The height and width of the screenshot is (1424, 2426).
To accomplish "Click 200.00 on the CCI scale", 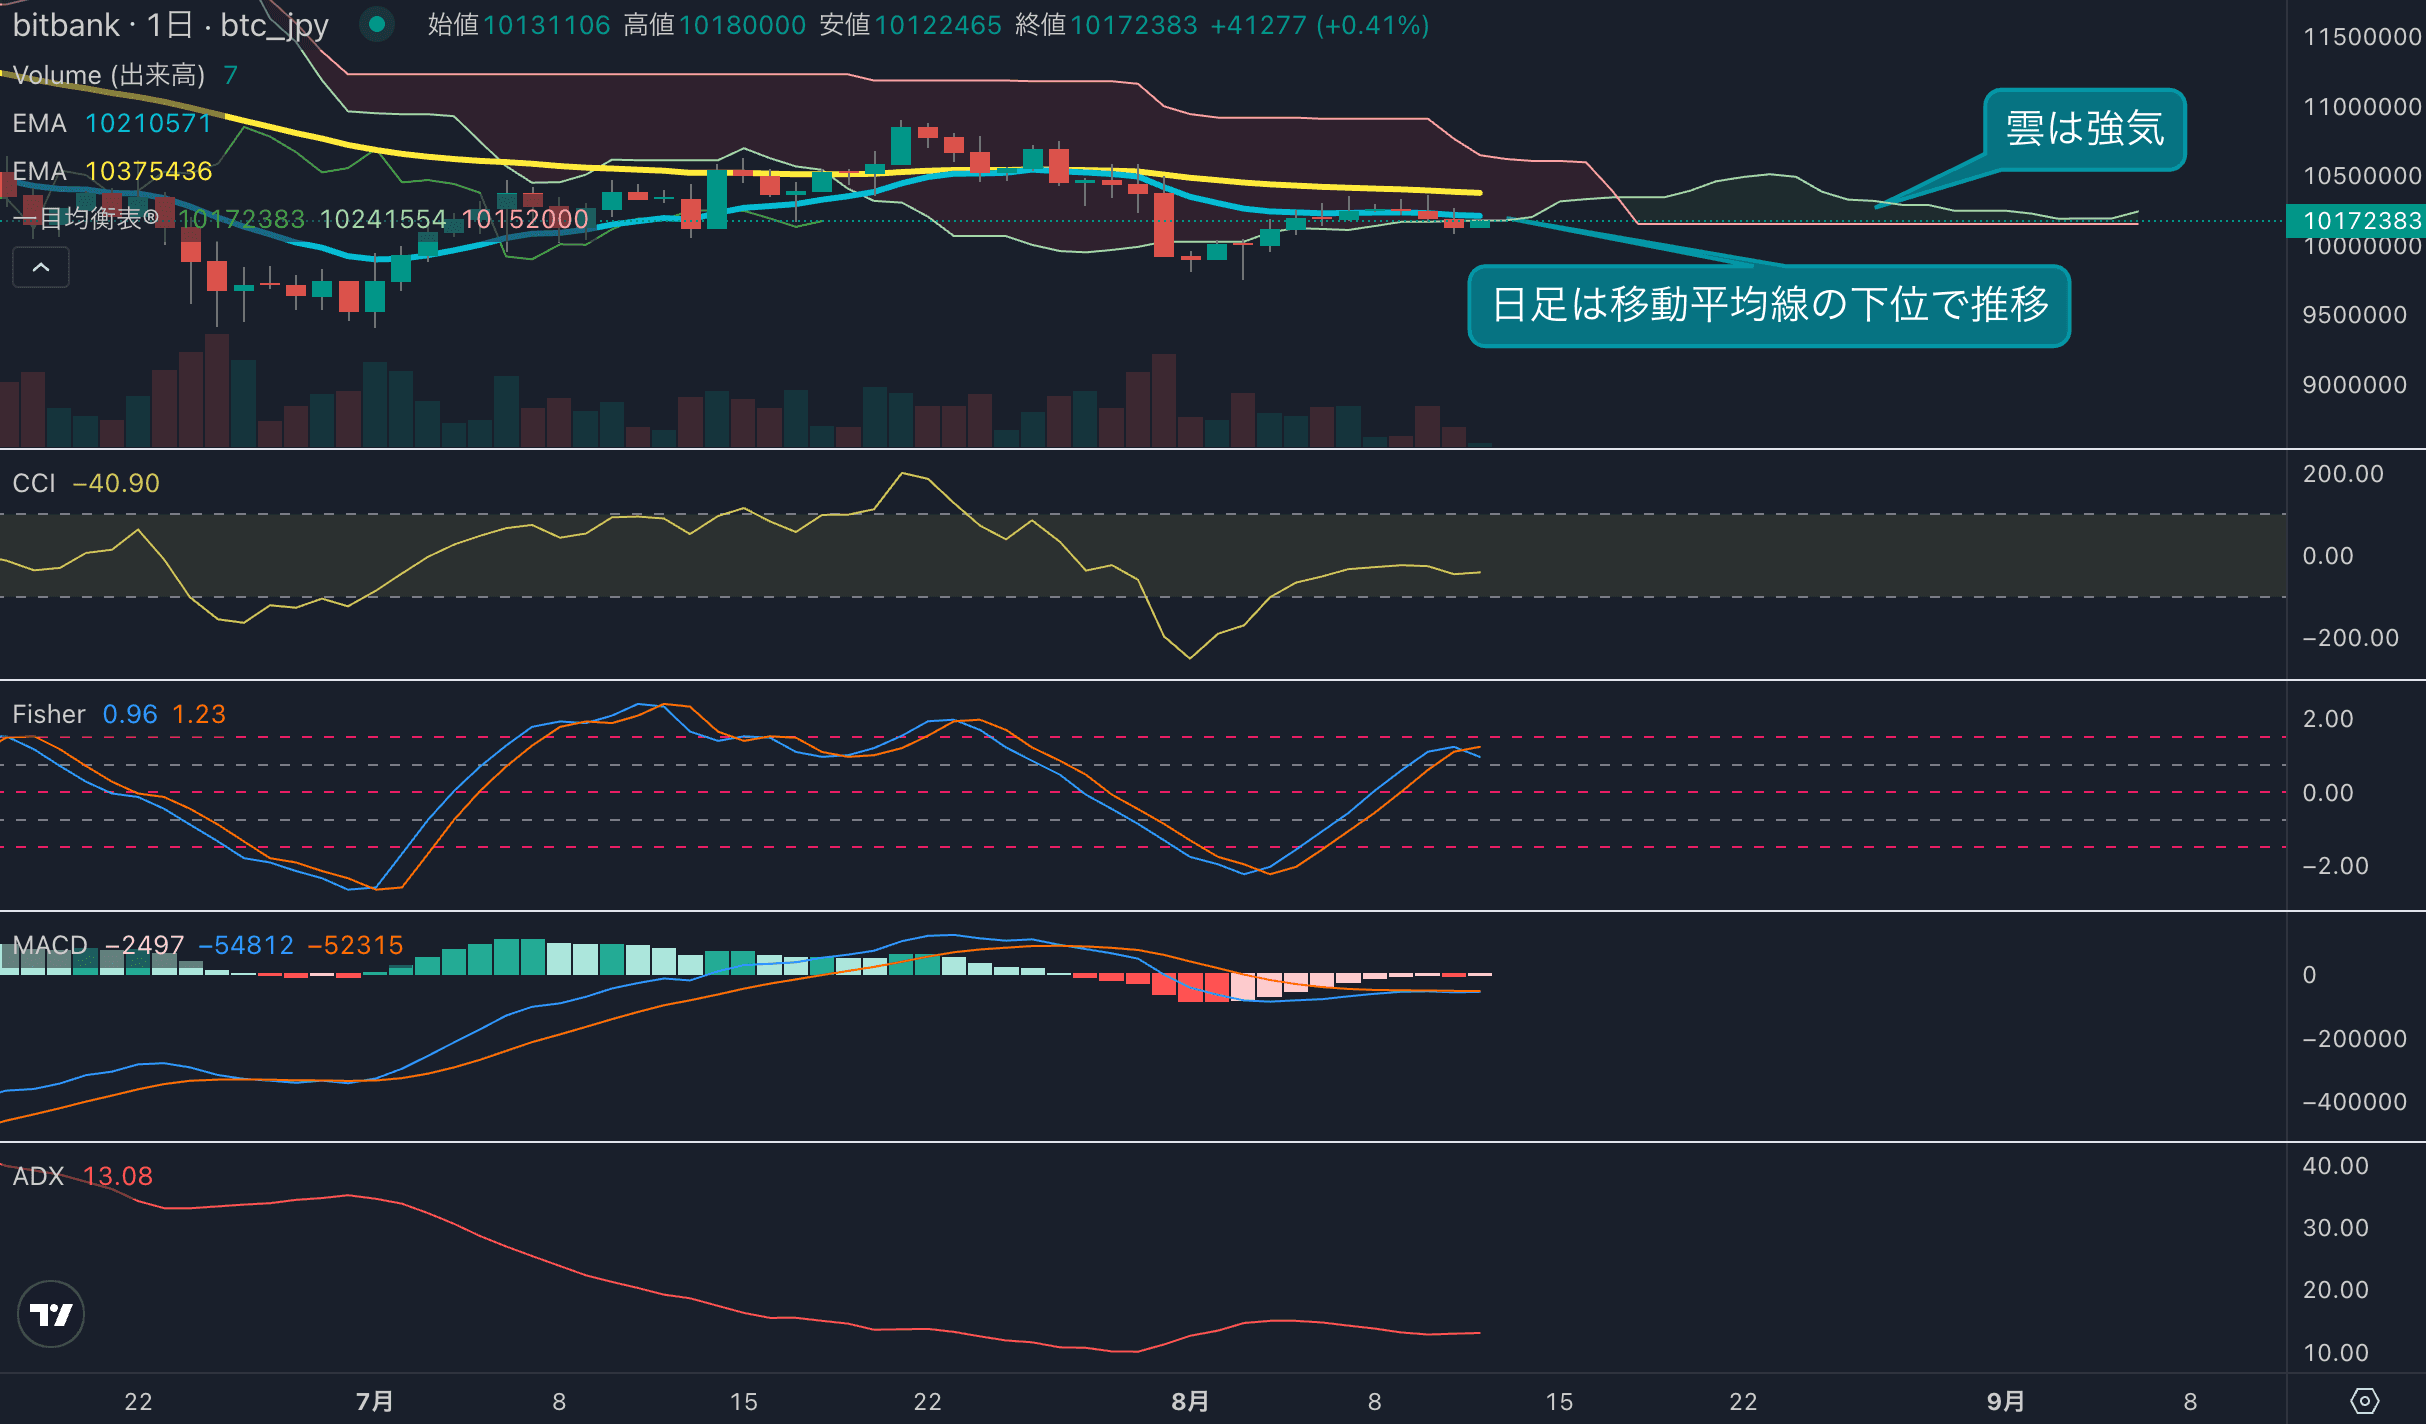I will [2343, 474].
